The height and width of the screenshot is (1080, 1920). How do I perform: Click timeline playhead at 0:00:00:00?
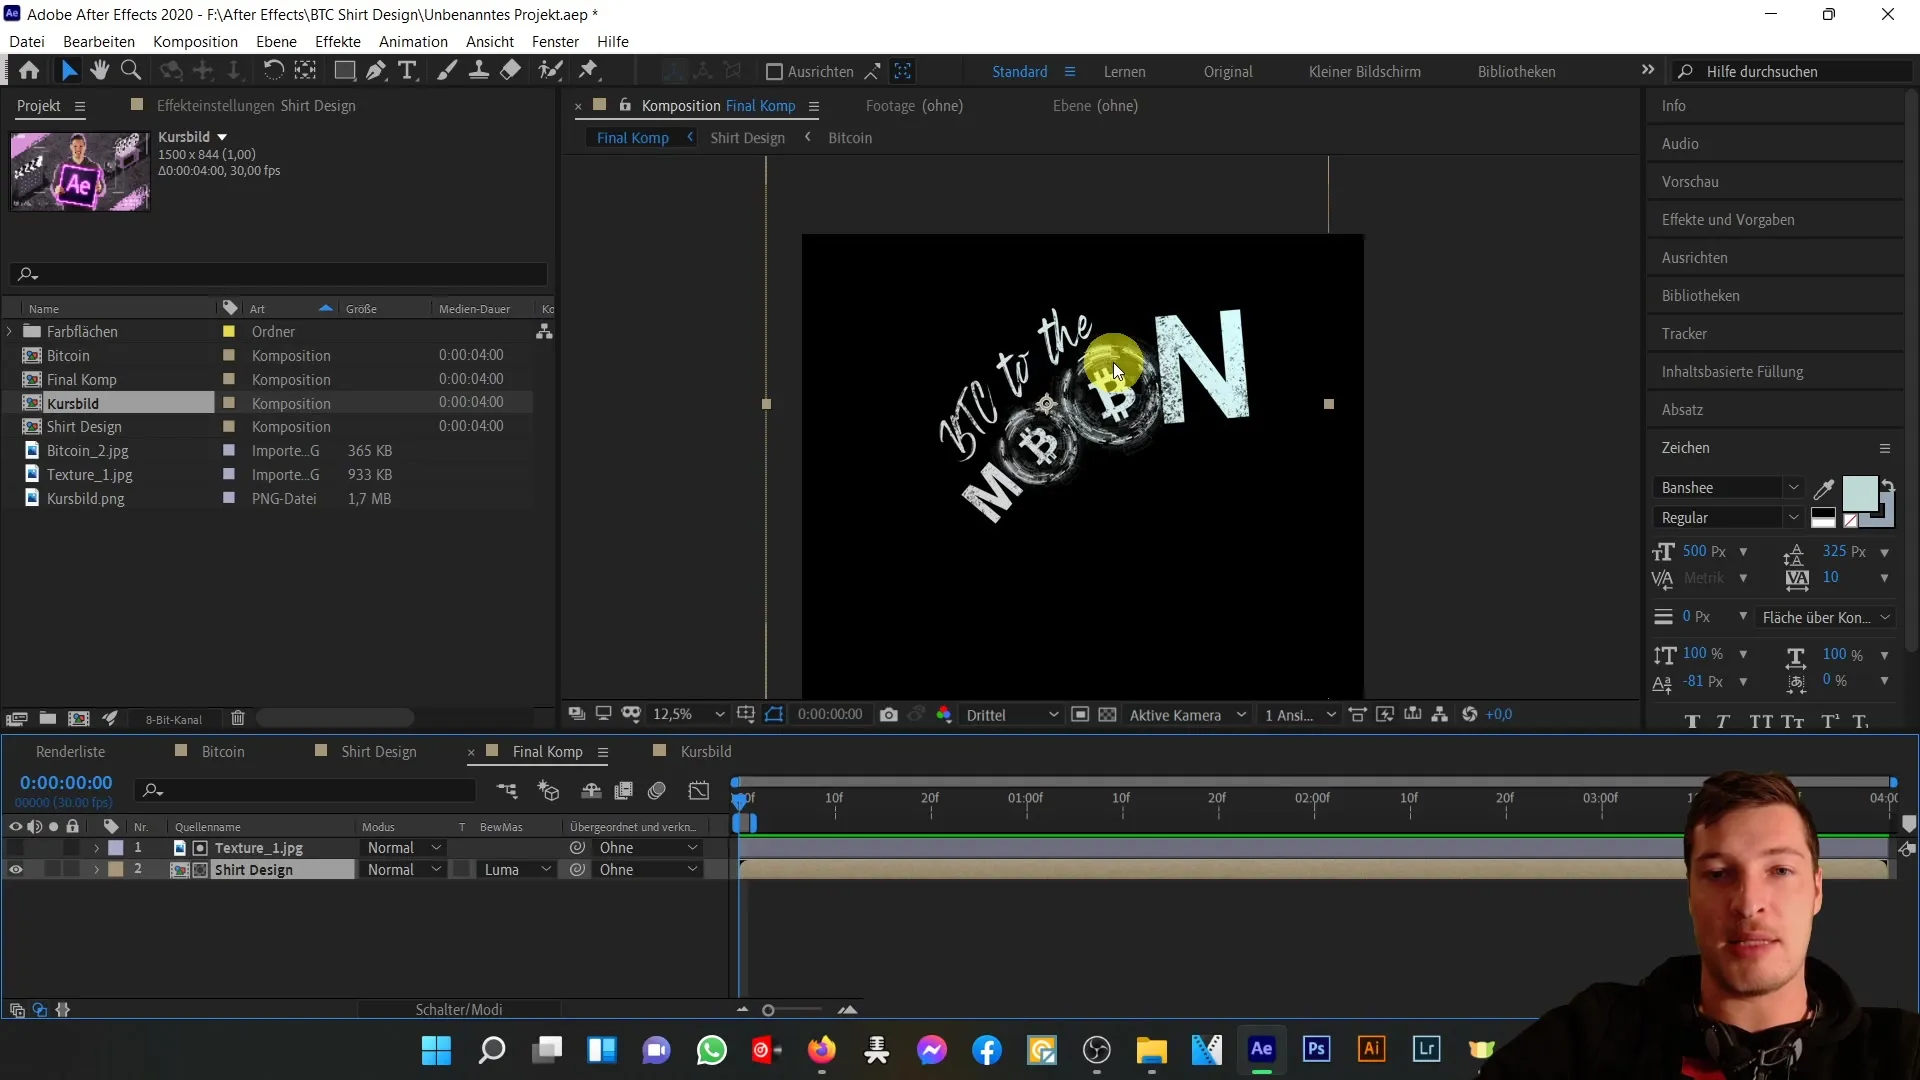741,796
